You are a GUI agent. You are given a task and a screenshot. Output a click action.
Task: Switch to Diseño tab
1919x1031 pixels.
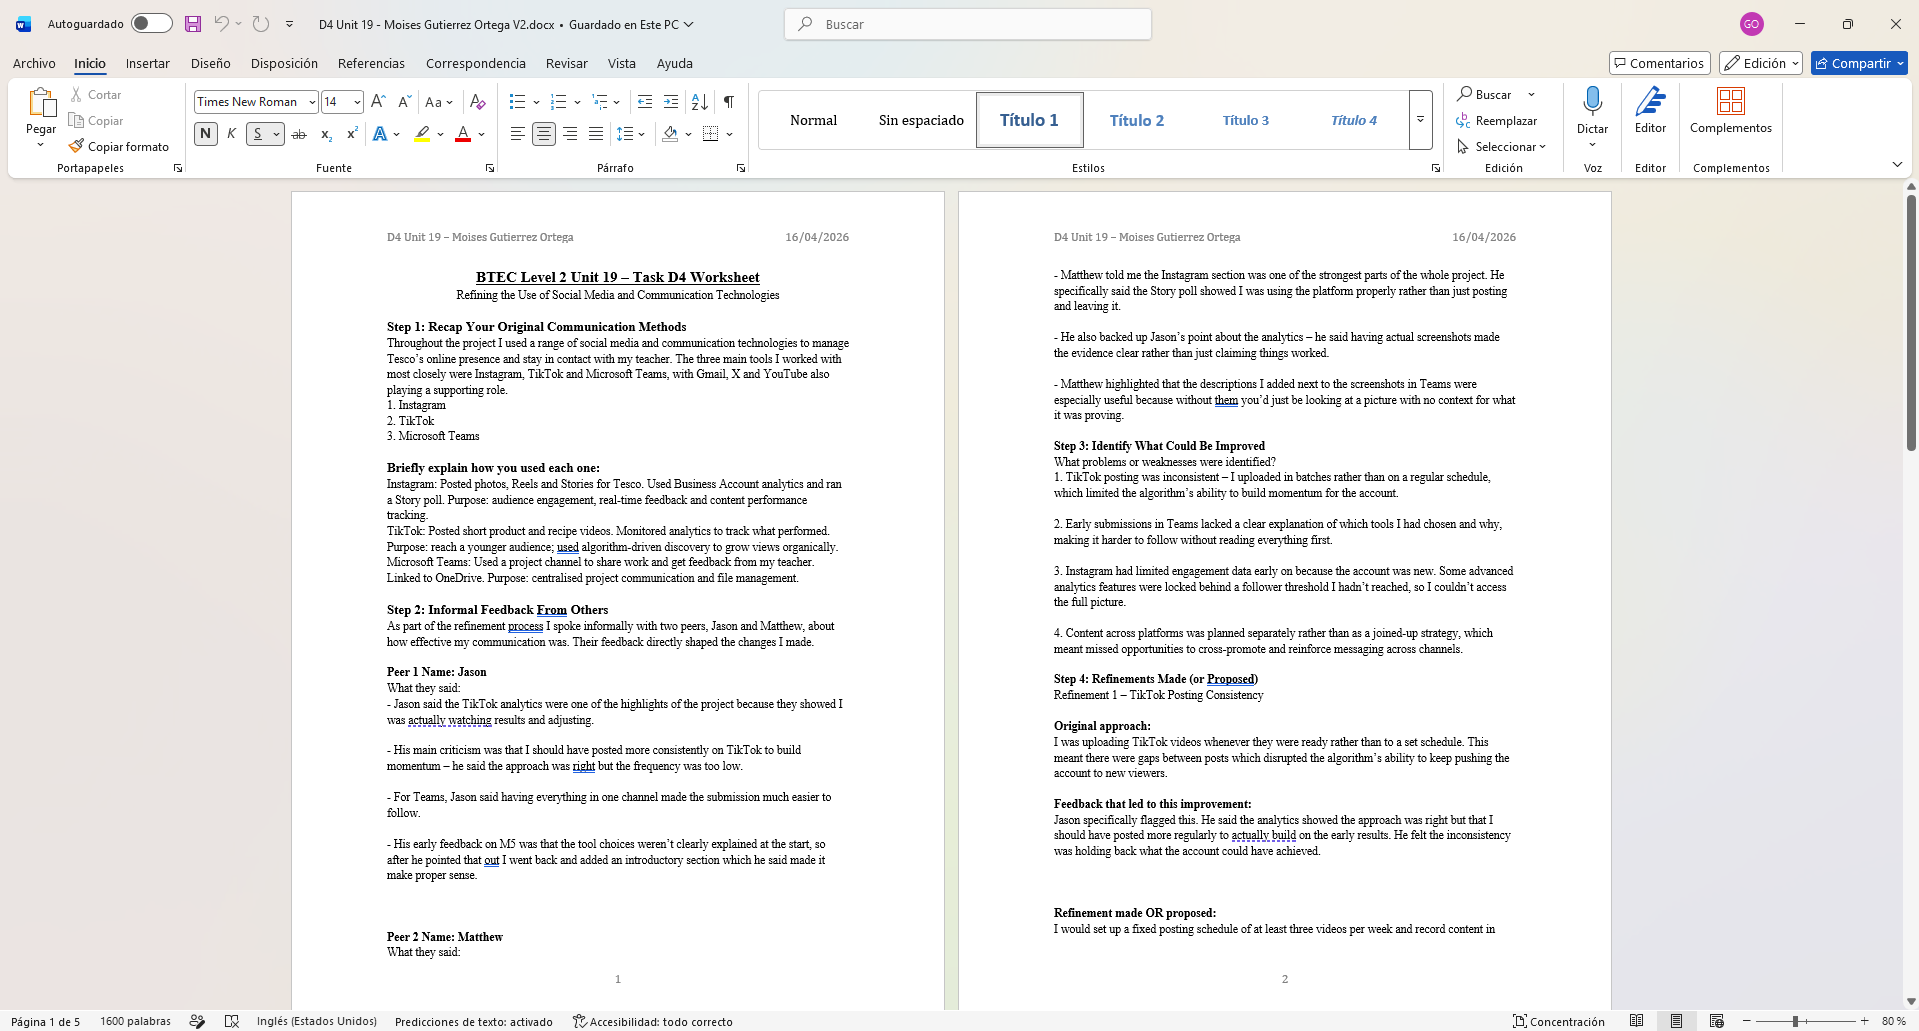pyautogui.click(x=211, y=63)
